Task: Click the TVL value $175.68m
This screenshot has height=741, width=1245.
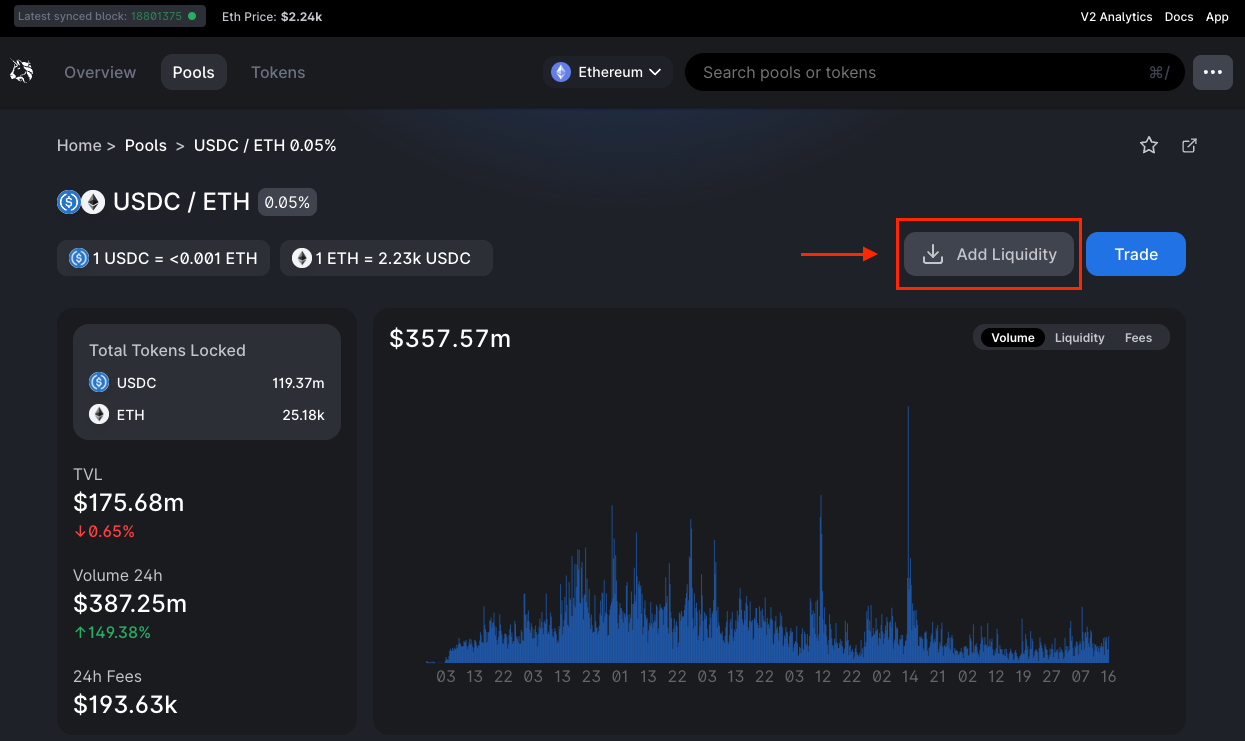Action: click(x=129, y=502)
